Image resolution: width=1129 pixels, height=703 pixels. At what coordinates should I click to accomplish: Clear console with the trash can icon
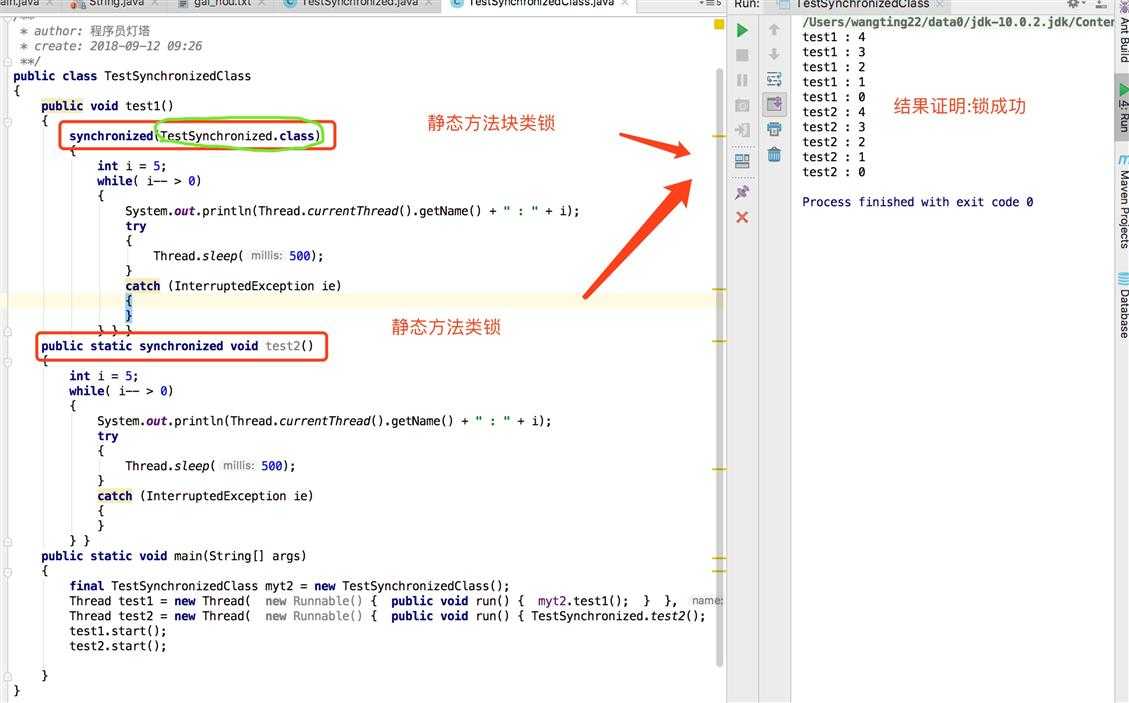tap(774, 154)
